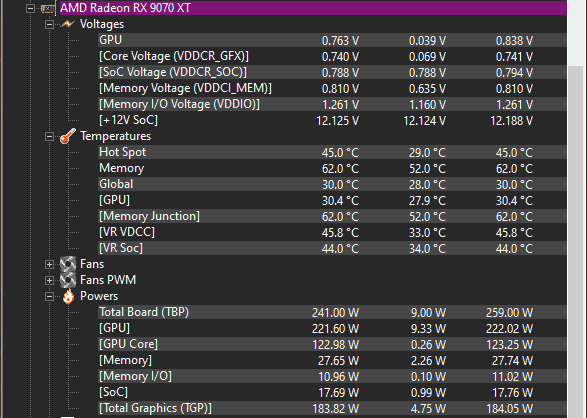Viewport: 587px width, 418px height.
Task: Select the [Memory Junction] row
Action: (x=332, y=216)
